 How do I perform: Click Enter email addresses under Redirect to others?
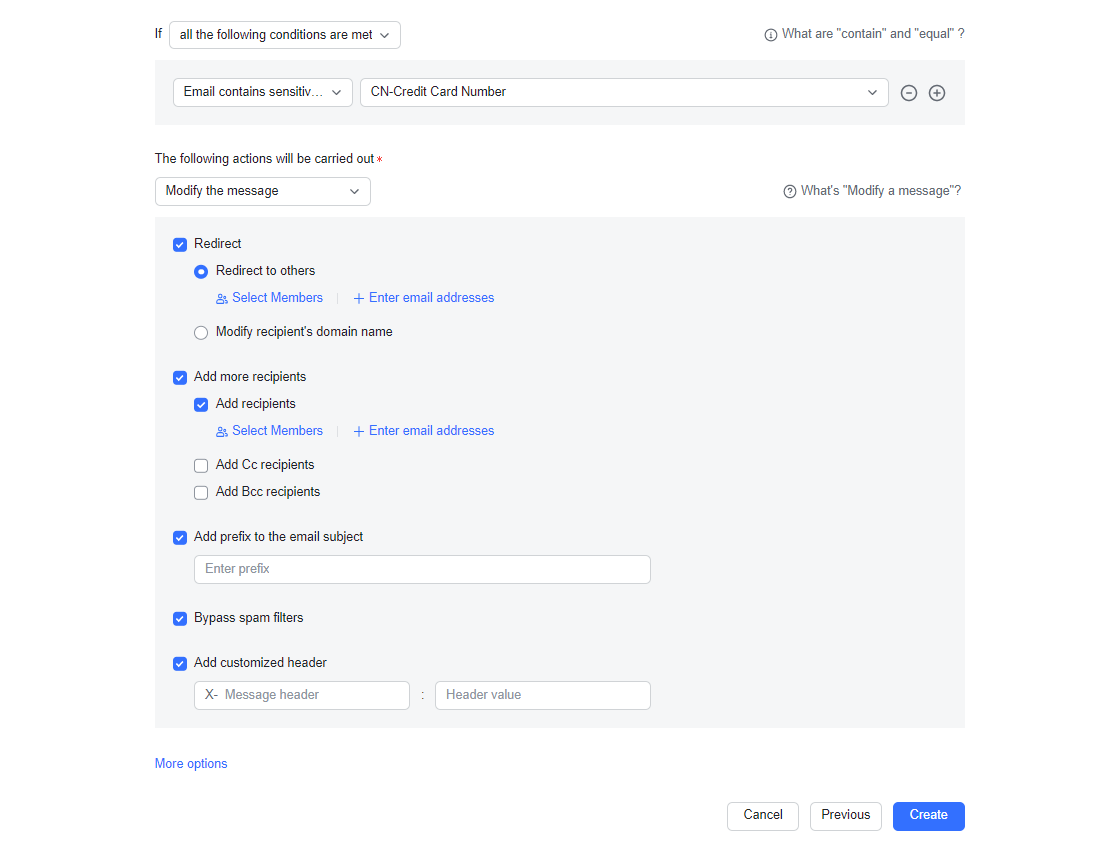pyautogui.click(x=423, y=297)
